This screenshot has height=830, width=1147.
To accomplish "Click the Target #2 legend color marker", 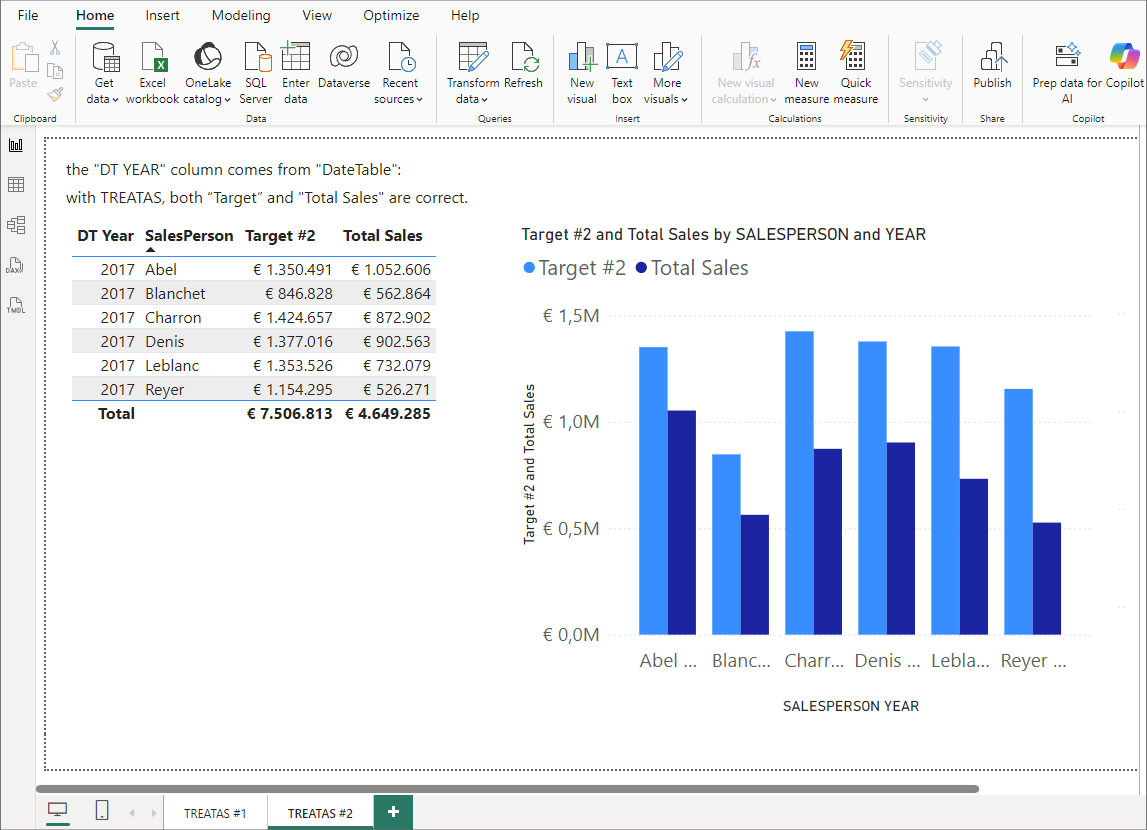I will [529, 268].
